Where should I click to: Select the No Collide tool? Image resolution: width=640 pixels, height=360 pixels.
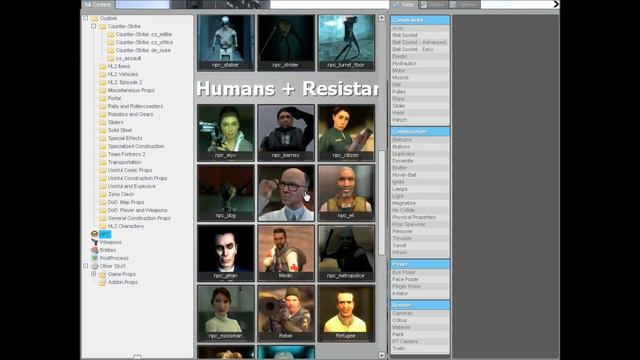(x=420, y=210)
